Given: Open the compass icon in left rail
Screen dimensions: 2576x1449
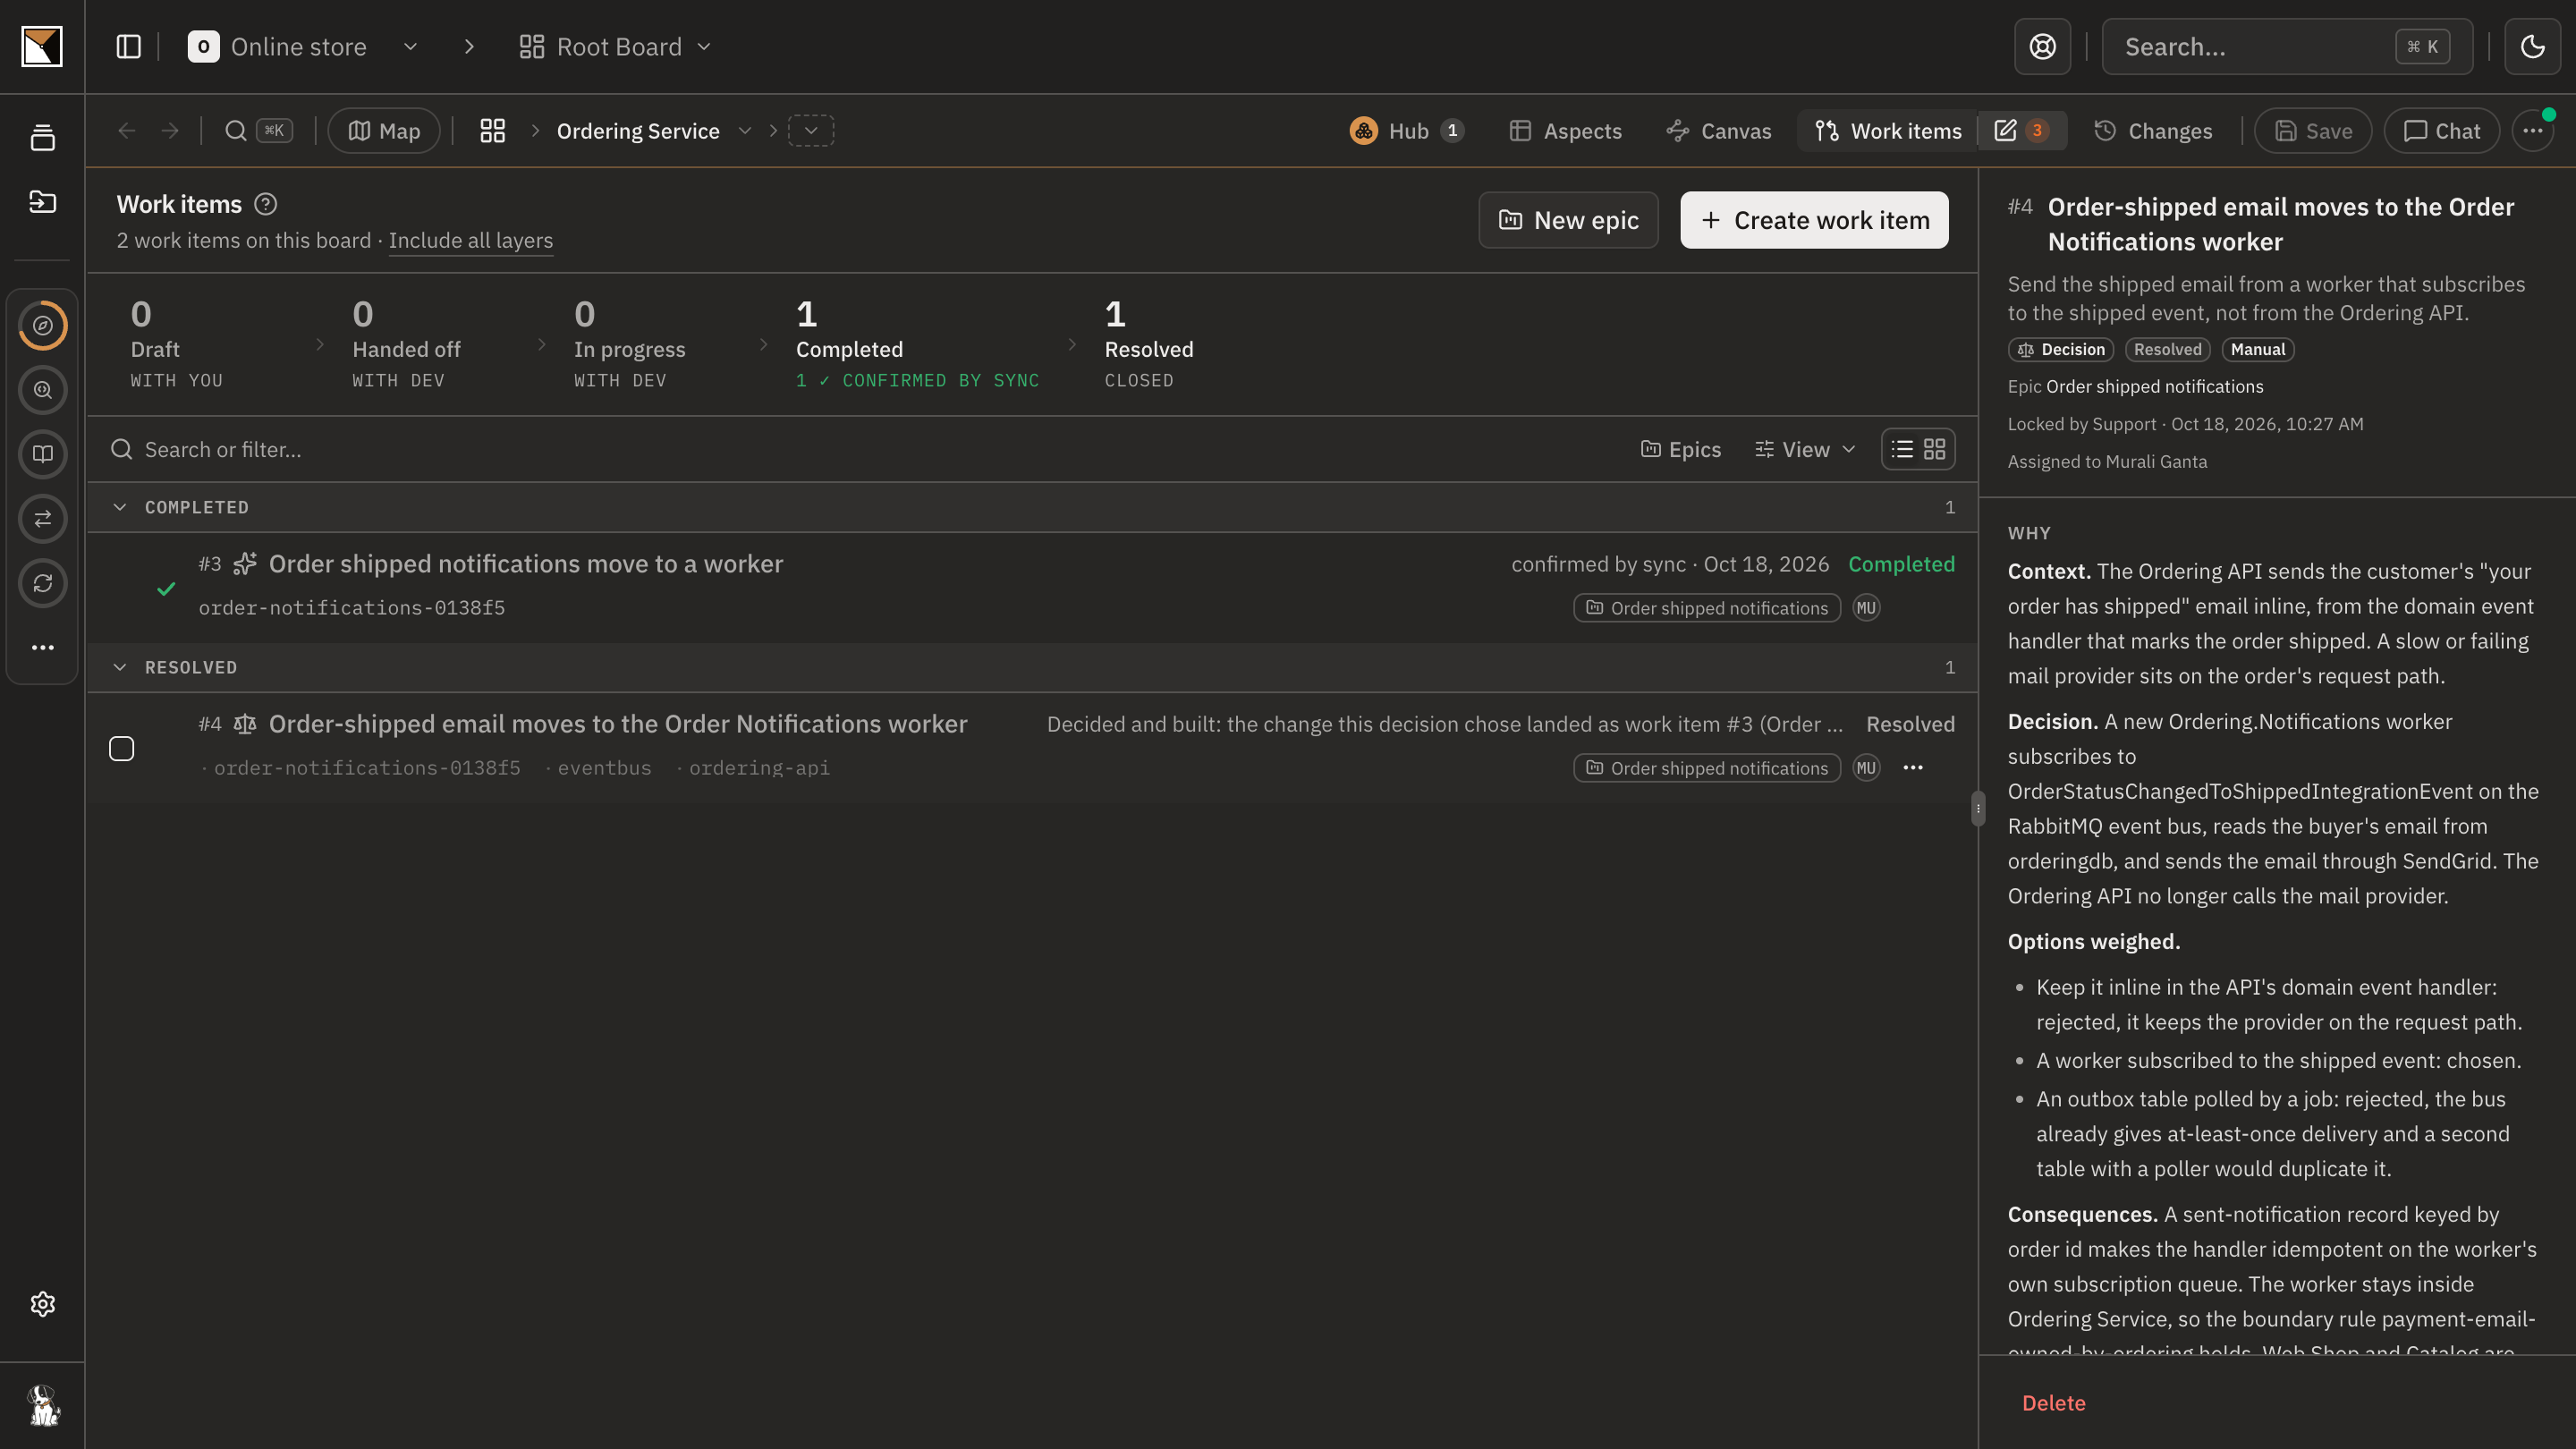Looking at the screenshot, I should coord(43,326).
